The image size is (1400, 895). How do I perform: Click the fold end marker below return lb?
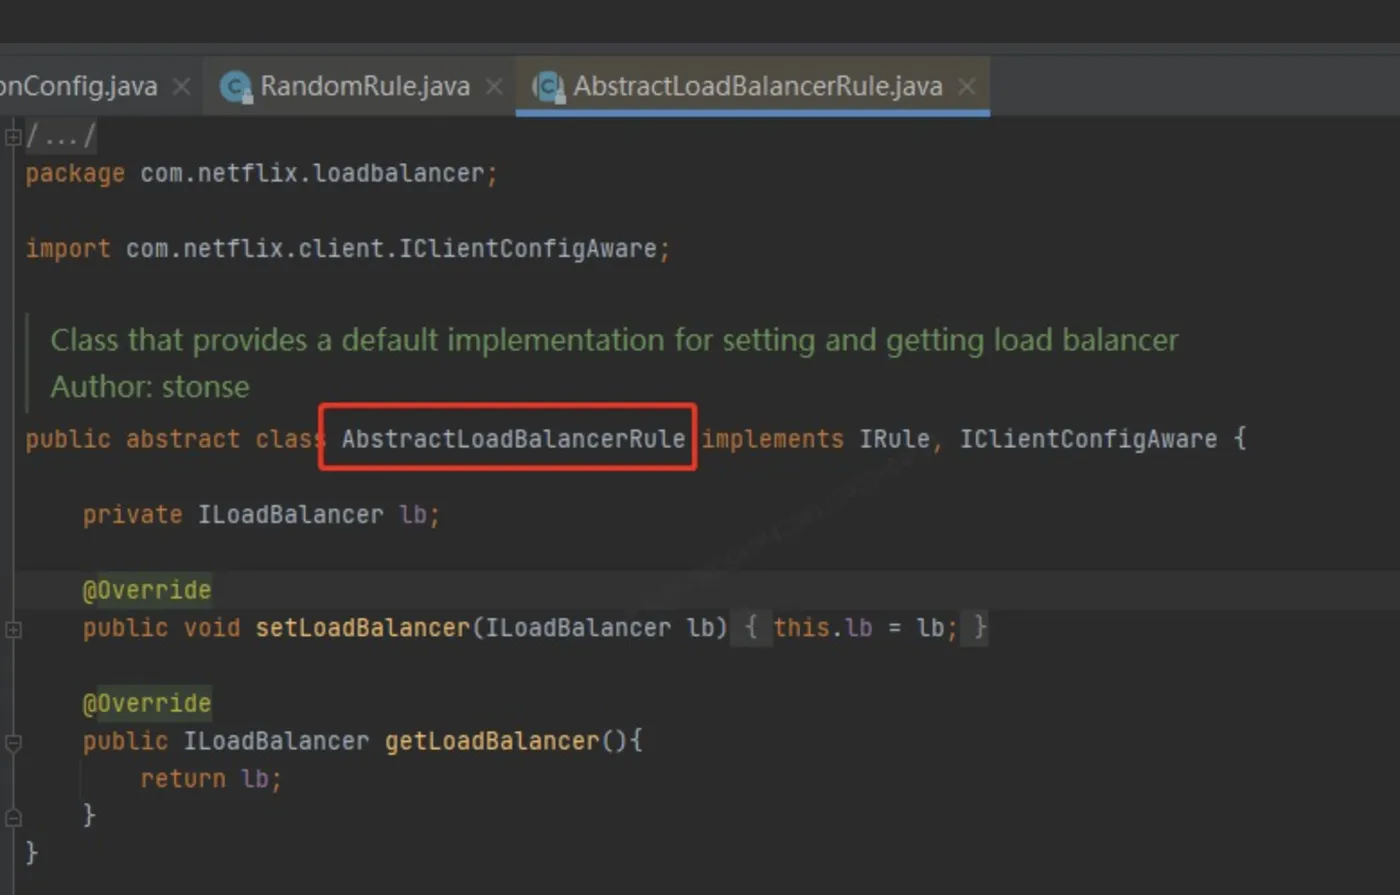[13, 817]
